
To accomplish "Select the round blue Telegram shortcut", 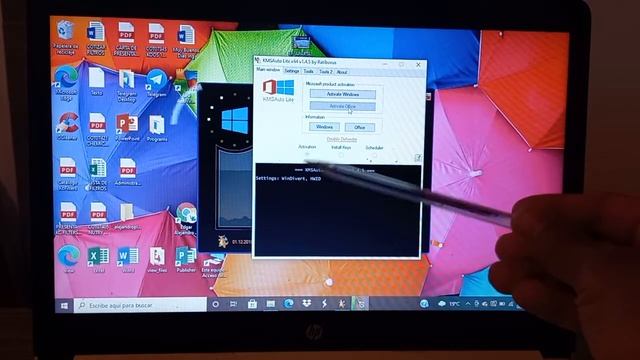I will (x=156, y=83).
